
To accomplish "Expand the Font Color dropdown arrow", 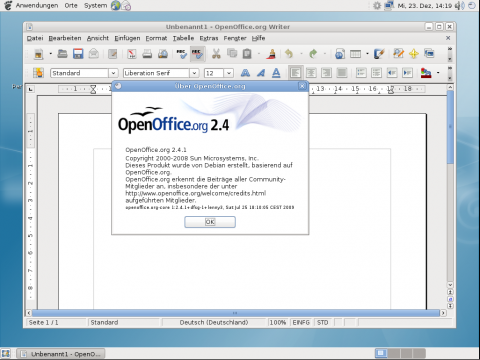I will click(x=438, y=73).
